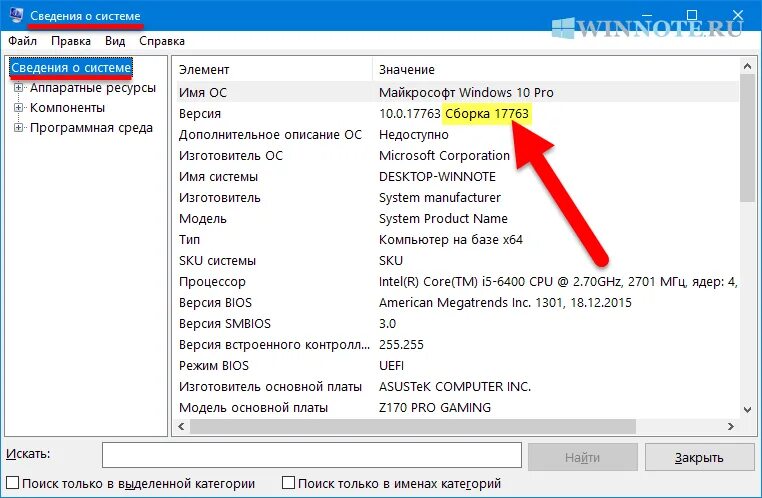The height and width of the screenshot is (498, 762).
Task: Select the Тип row label
Action: click(x=189, y=240)
